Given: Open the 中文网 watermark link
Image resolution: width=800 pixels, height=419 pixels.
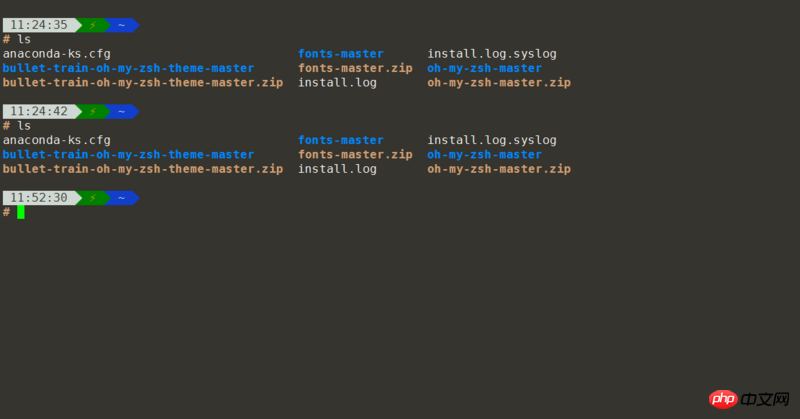Looking at the screenshot, I should (767, 399).
